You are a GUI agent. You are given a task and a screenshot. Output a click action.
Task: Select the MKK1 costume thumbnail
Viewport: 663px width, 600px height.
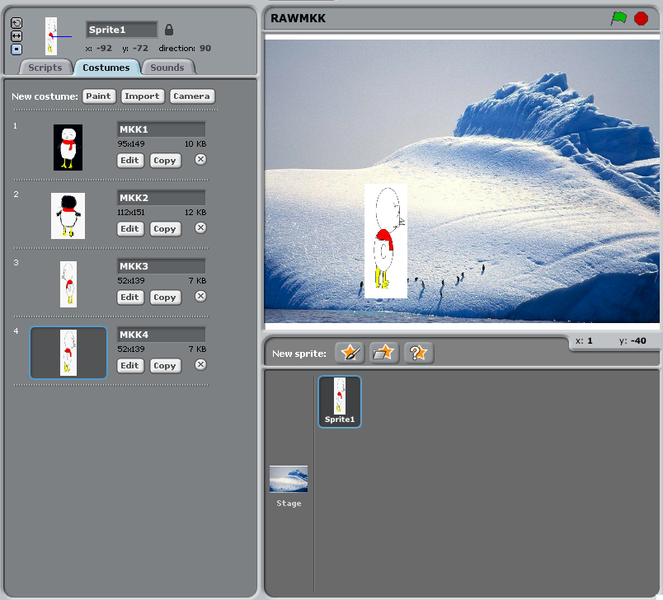coord(68,148)
